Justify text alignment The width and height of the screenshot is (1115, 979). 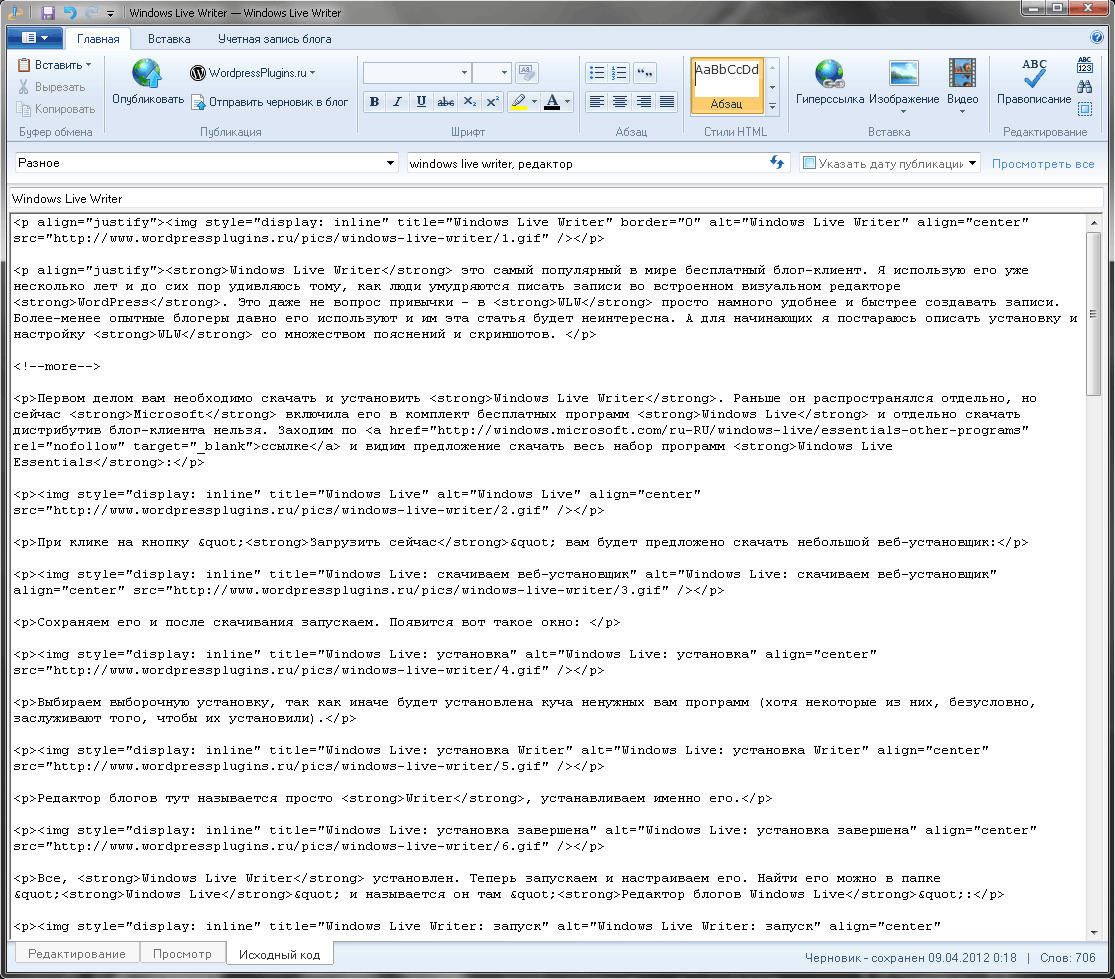(x=667, y=102)
